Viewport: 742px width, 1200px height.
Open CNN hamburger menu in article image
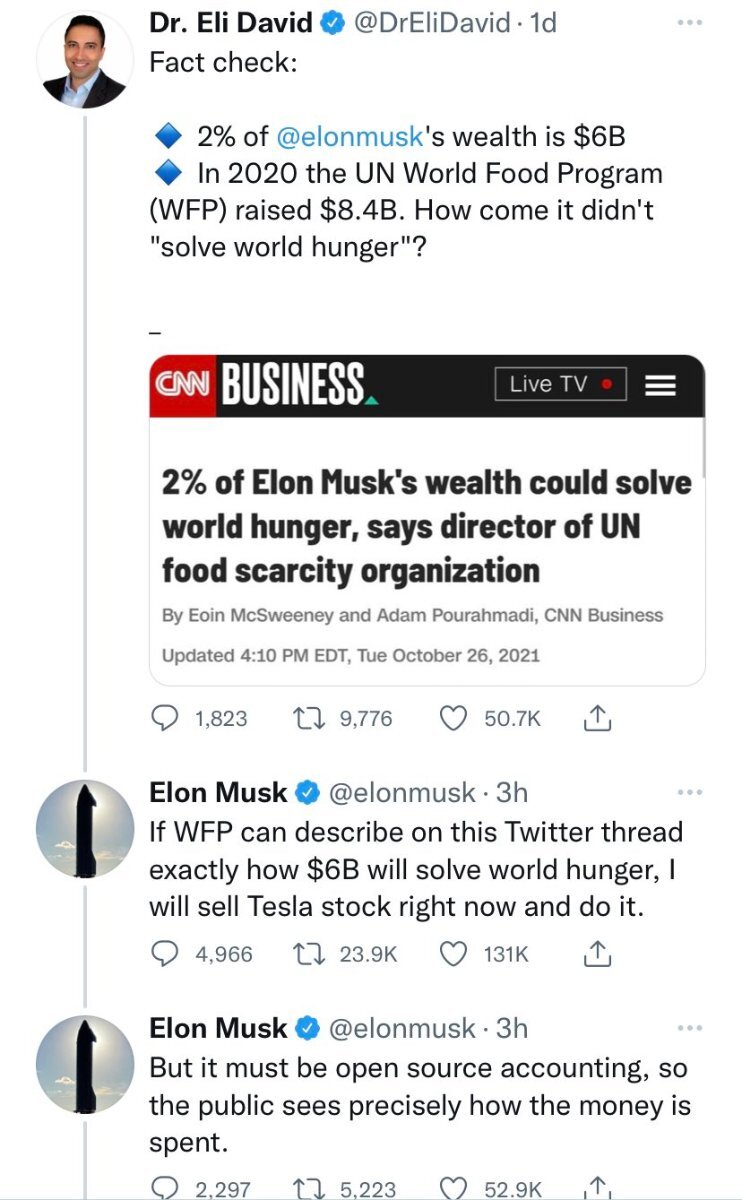pos(660,385)
